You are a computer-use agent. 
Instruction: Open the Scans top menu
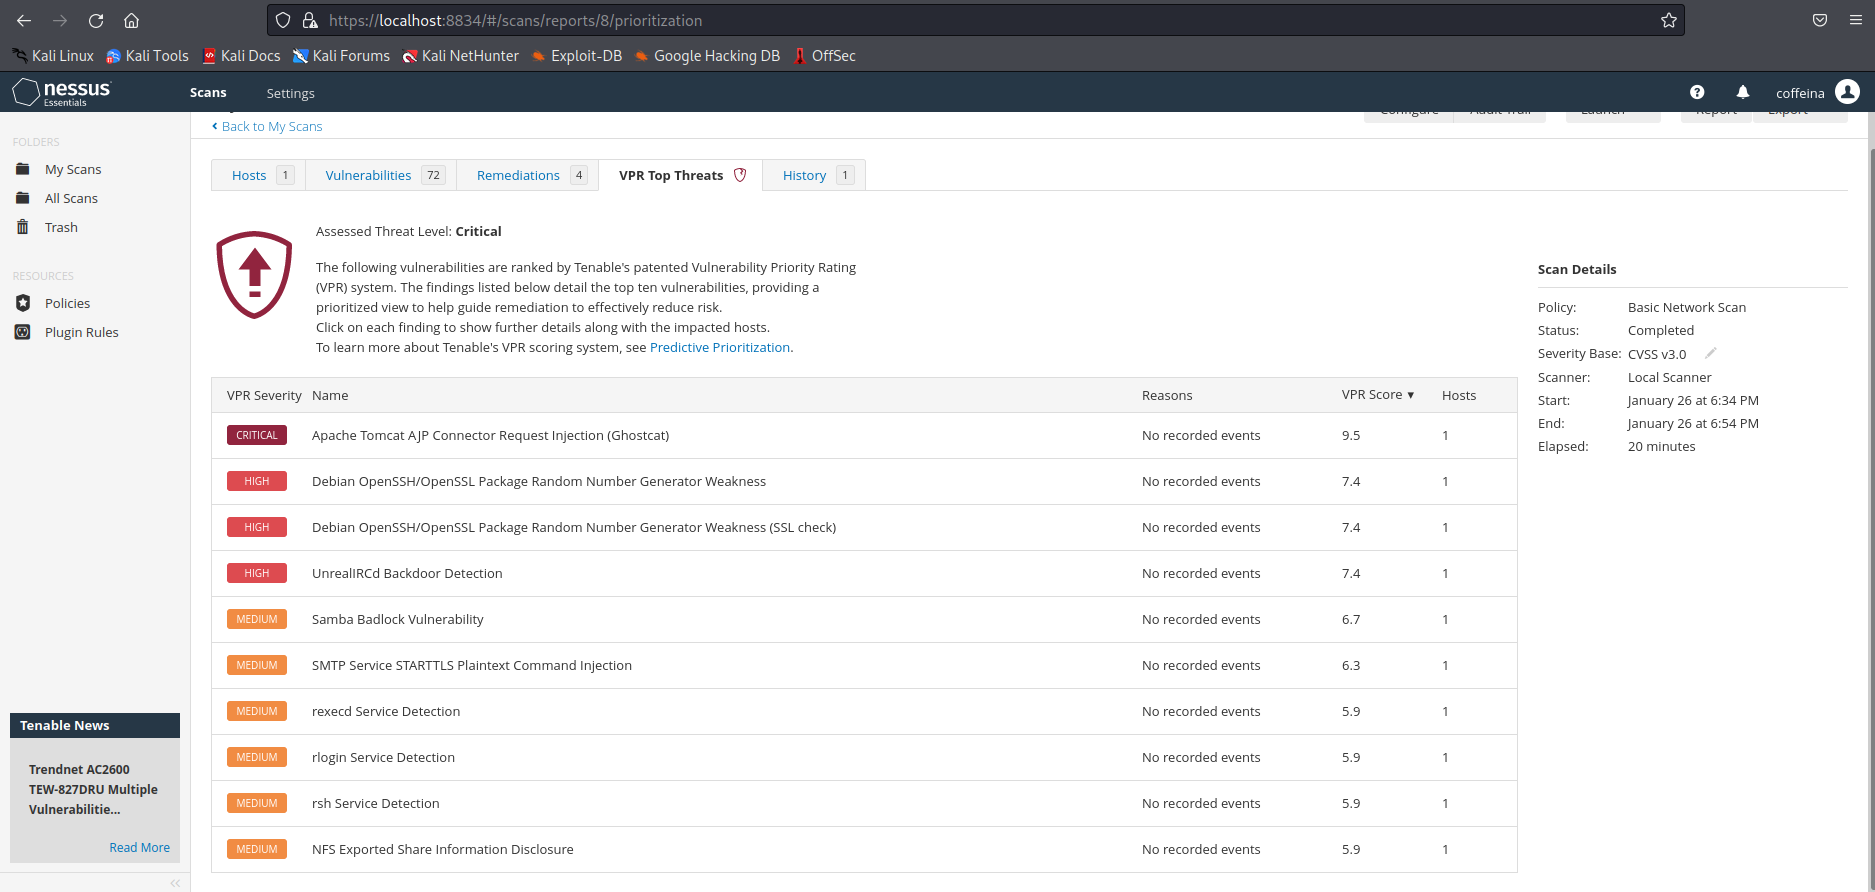click(208, 93)
